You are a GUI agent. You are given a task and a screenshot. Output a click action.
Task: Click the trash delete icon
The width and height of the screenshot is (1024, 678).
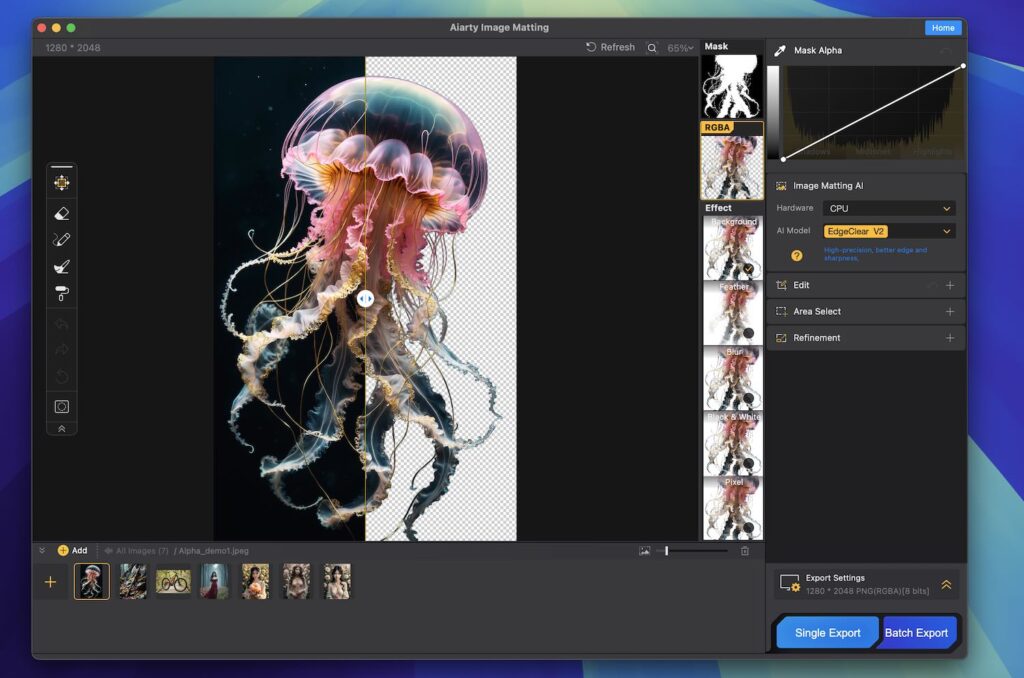tap(744, 551)
